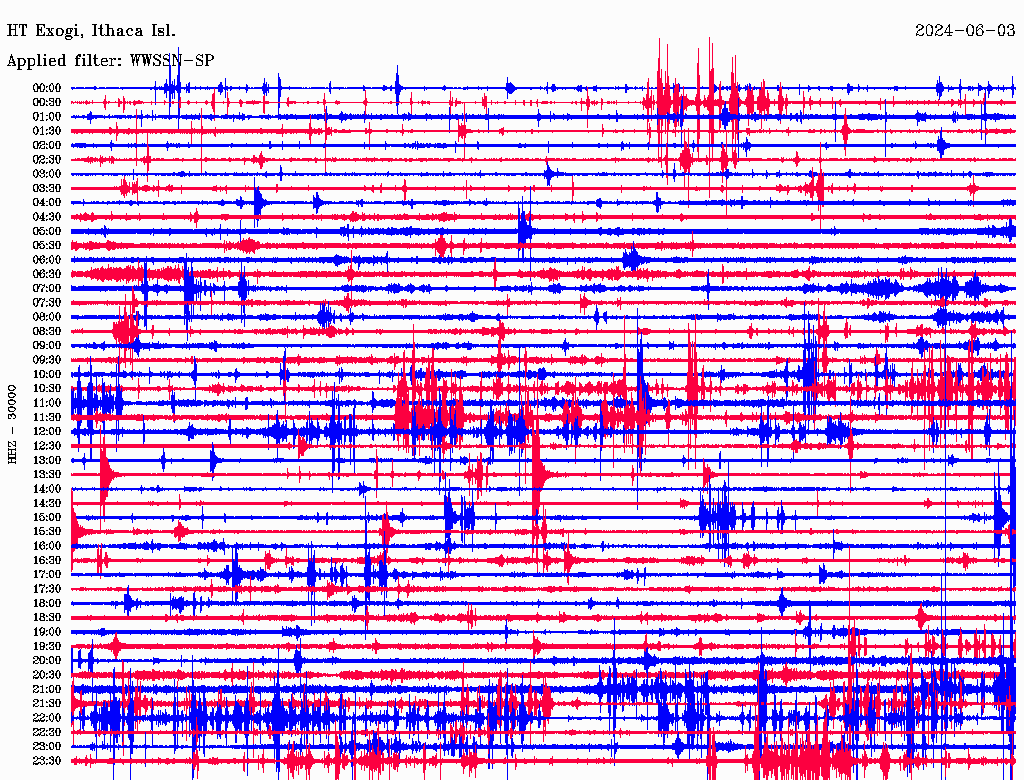This screenshot has height=780, width=1024.
Task: Click the 18:00 time label
Action: pos(47,603)
